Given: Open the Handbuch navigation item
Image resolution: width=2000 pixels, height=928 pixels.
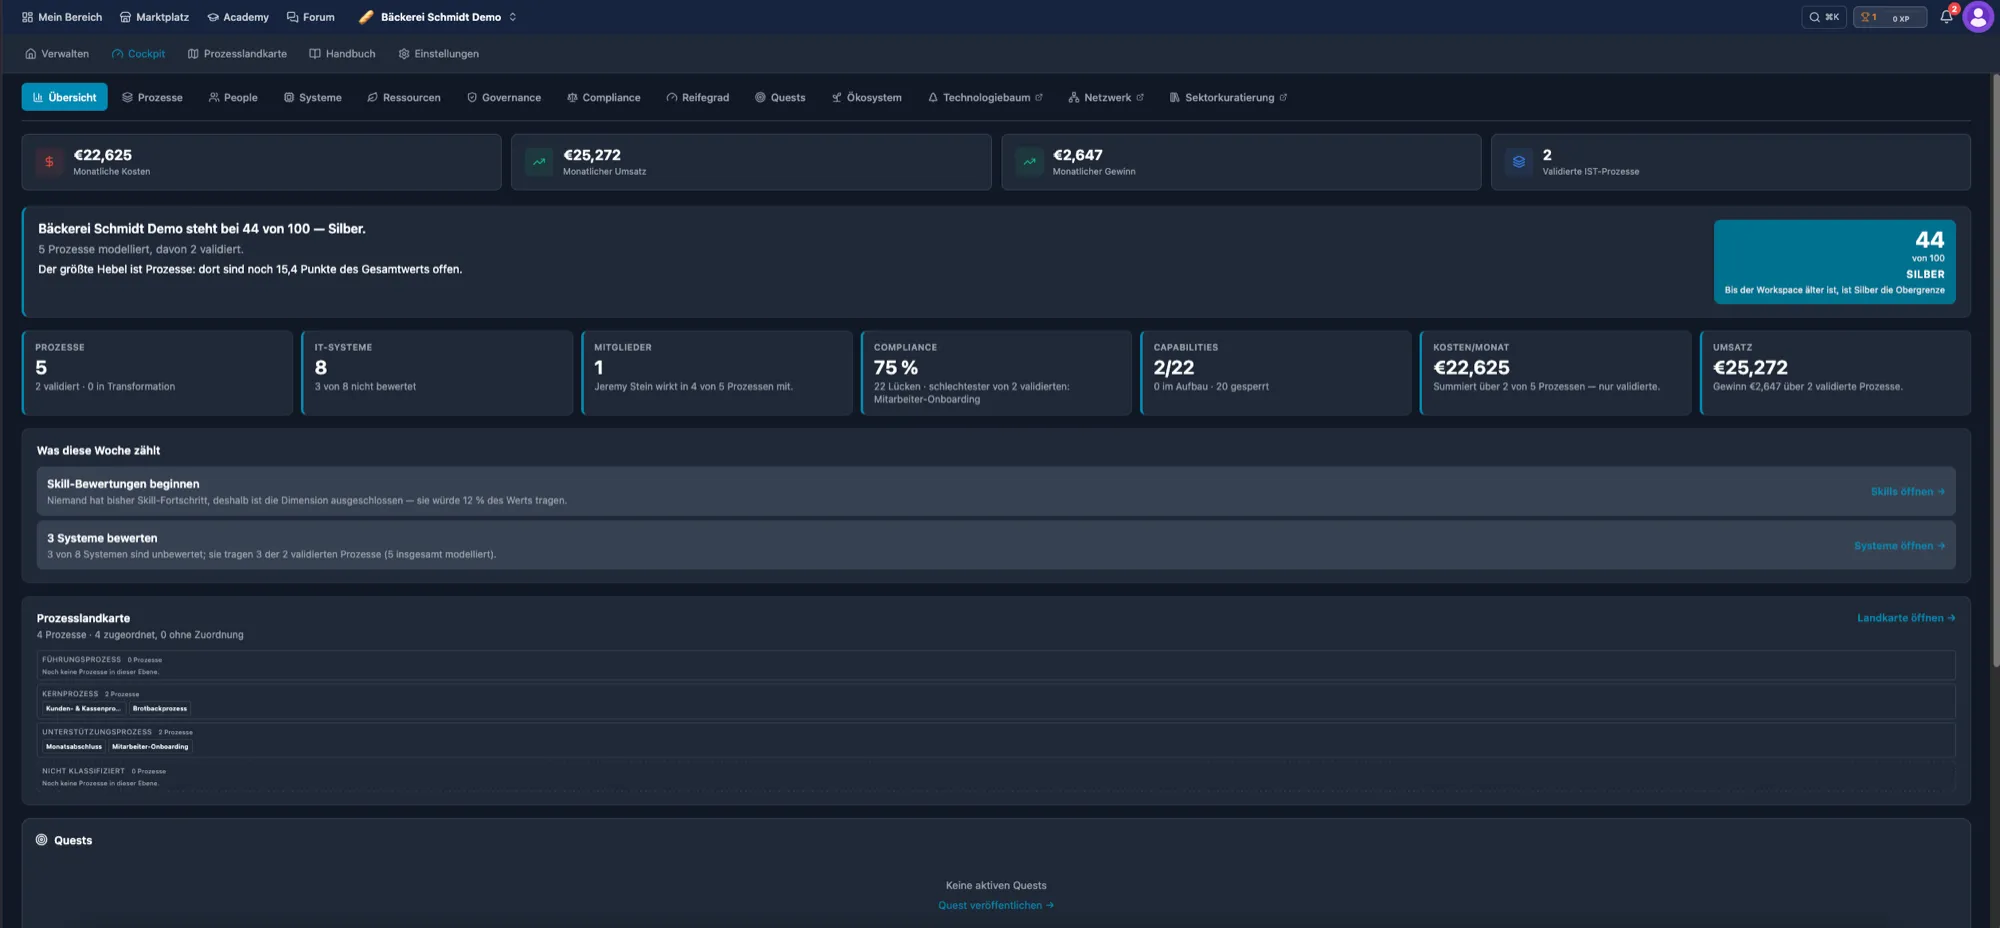Looking at the screenshot, I should [342, 54].
